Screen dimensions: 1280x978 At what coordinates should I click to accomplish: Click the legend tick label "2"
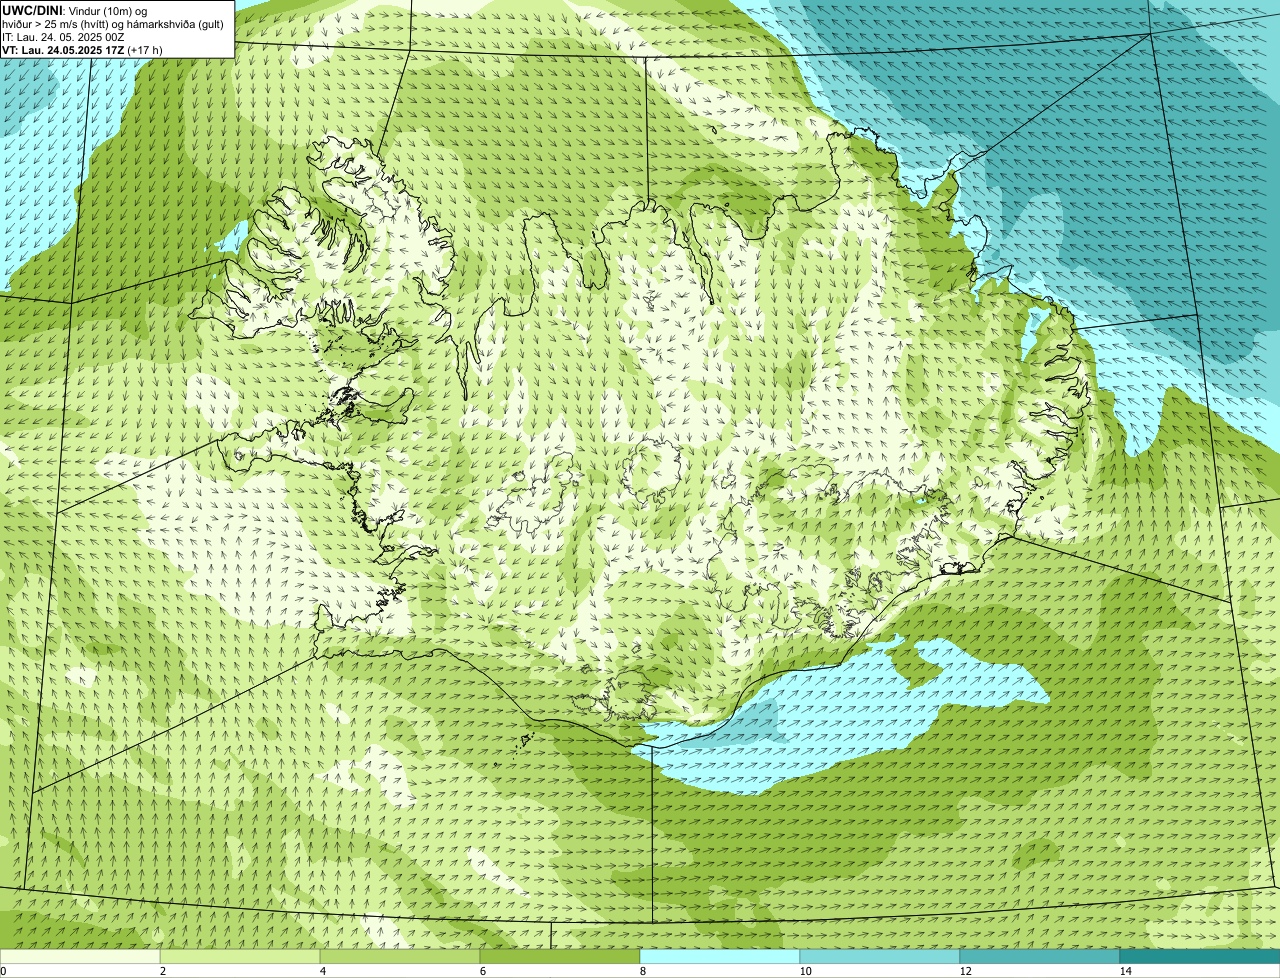click(x=162, y=971)
